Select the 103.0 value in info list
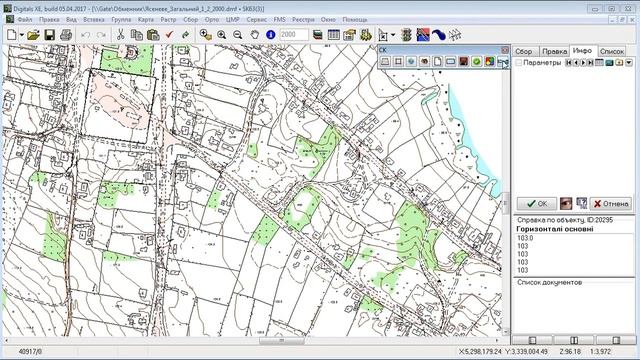 pos(525,238)
